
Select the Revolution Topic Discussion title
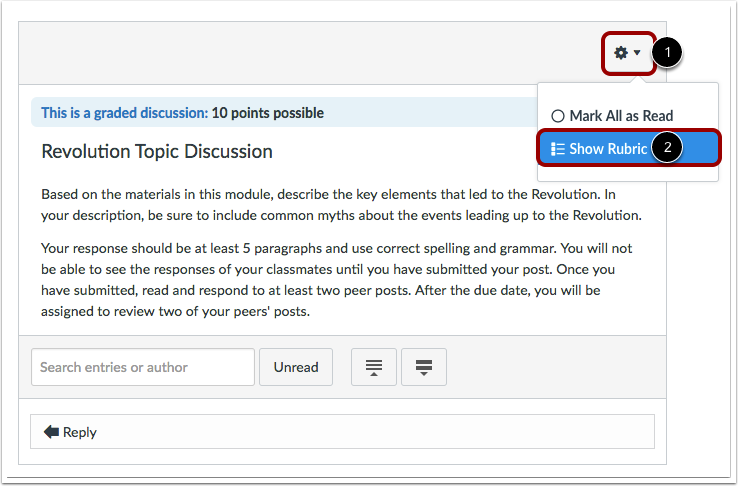click(x=157, y=151)
